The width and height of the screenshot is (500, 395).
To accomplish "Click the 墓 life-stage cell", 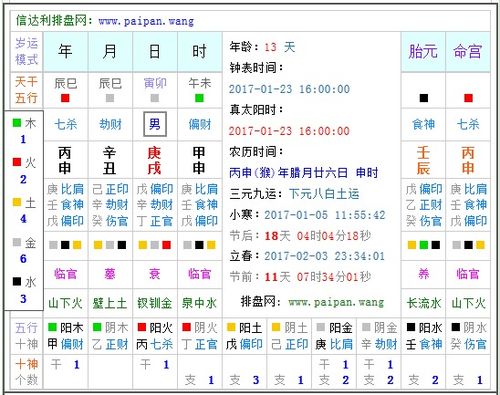I will (x=110, y=274).
